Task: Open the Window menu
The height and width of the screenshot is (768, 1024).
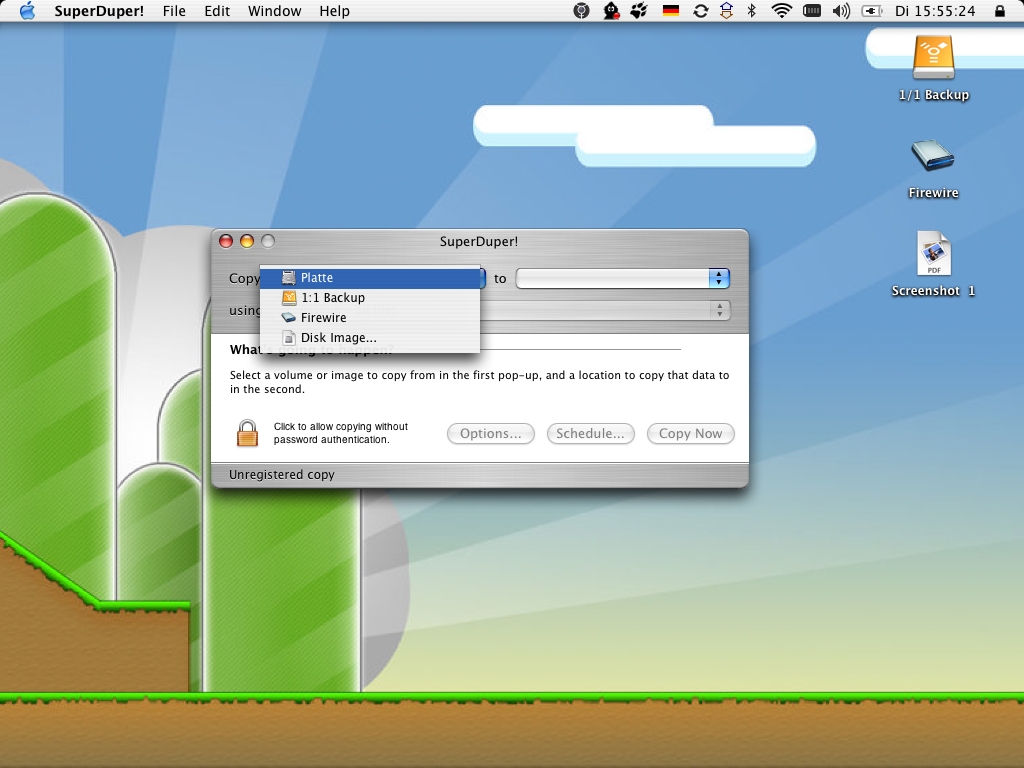Action: 274,10
